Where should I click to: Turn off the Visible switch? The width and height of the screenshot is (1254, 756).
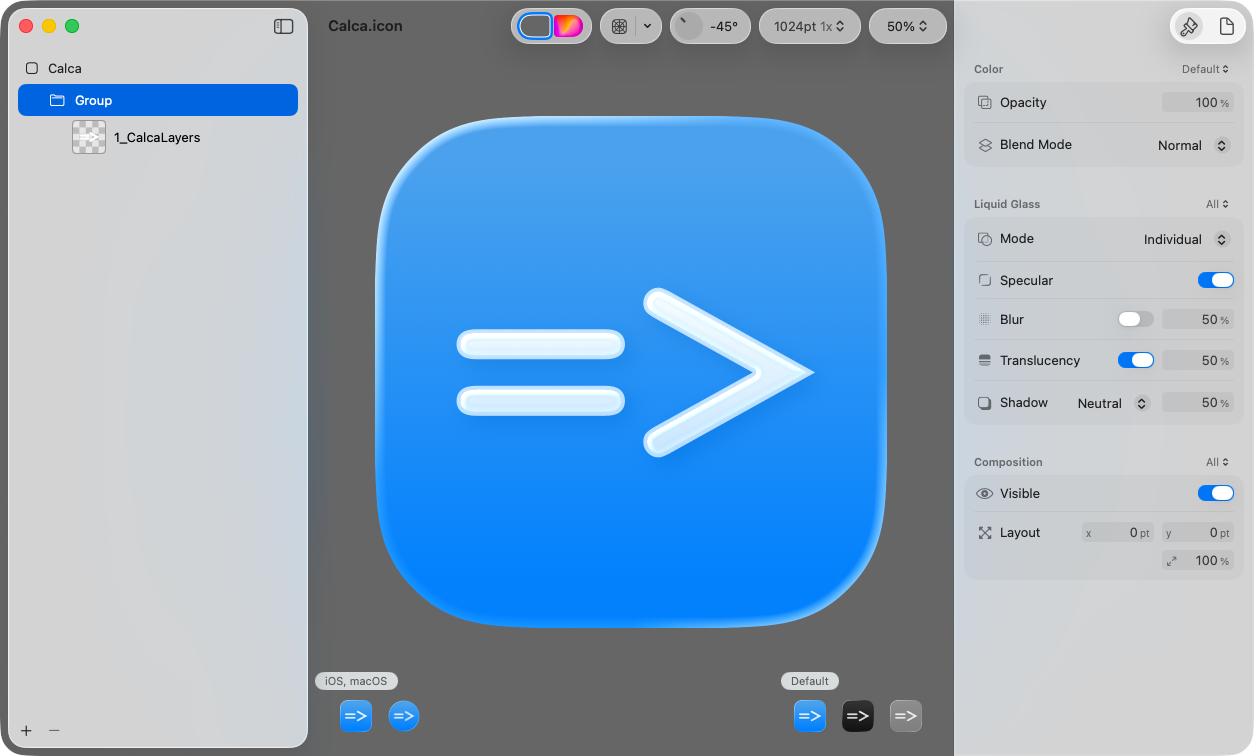coord(1216,493)
